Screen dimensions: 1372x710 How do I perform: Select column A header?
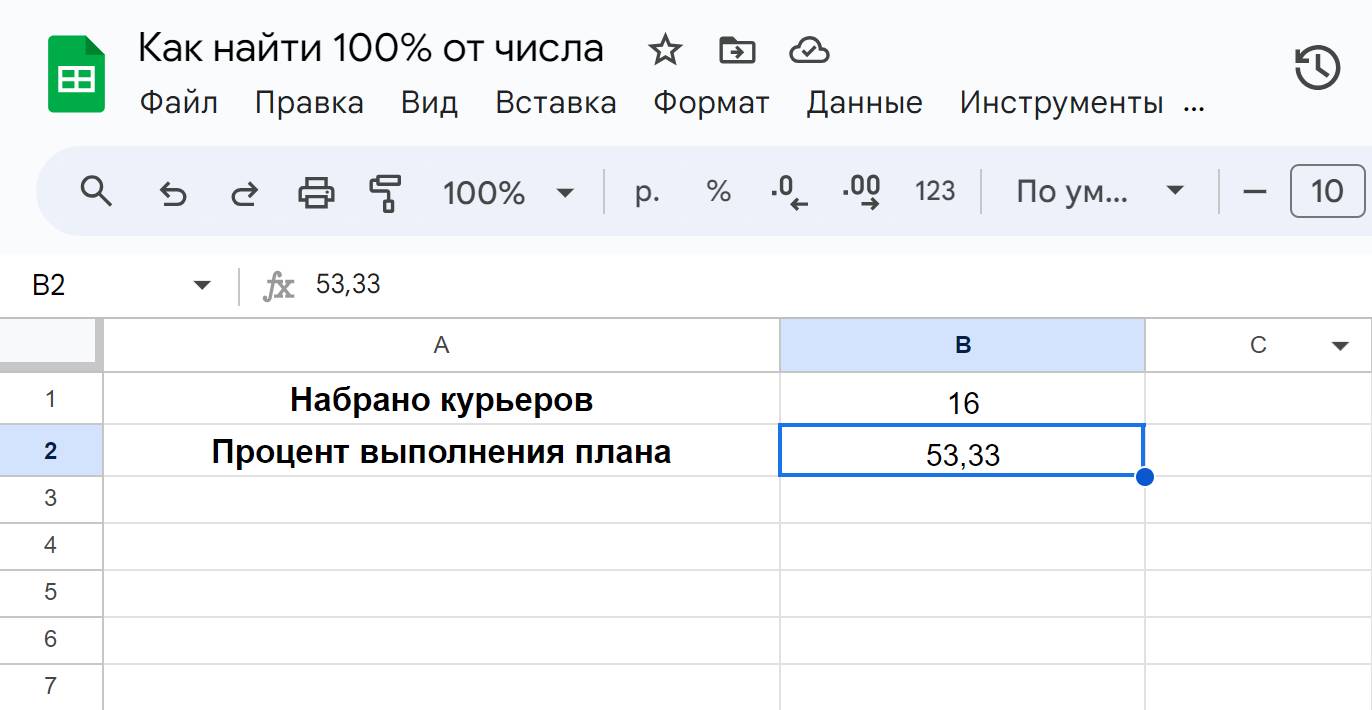coord(441,346)
